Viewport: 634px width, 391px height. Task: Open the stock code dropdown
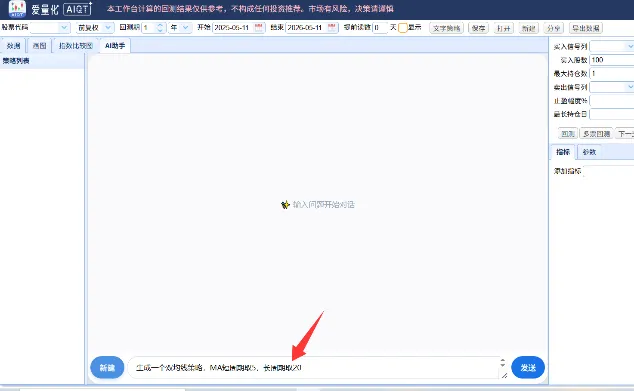[64, 27]
